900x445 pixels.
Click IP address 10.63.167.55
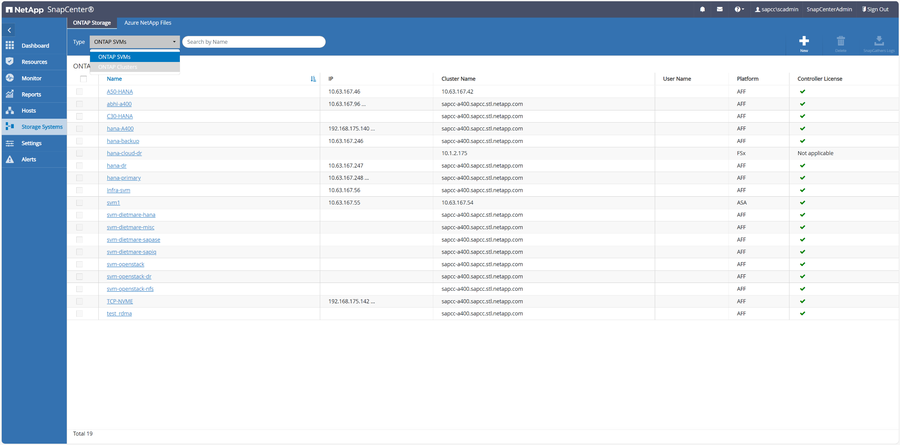pos(344,203)
